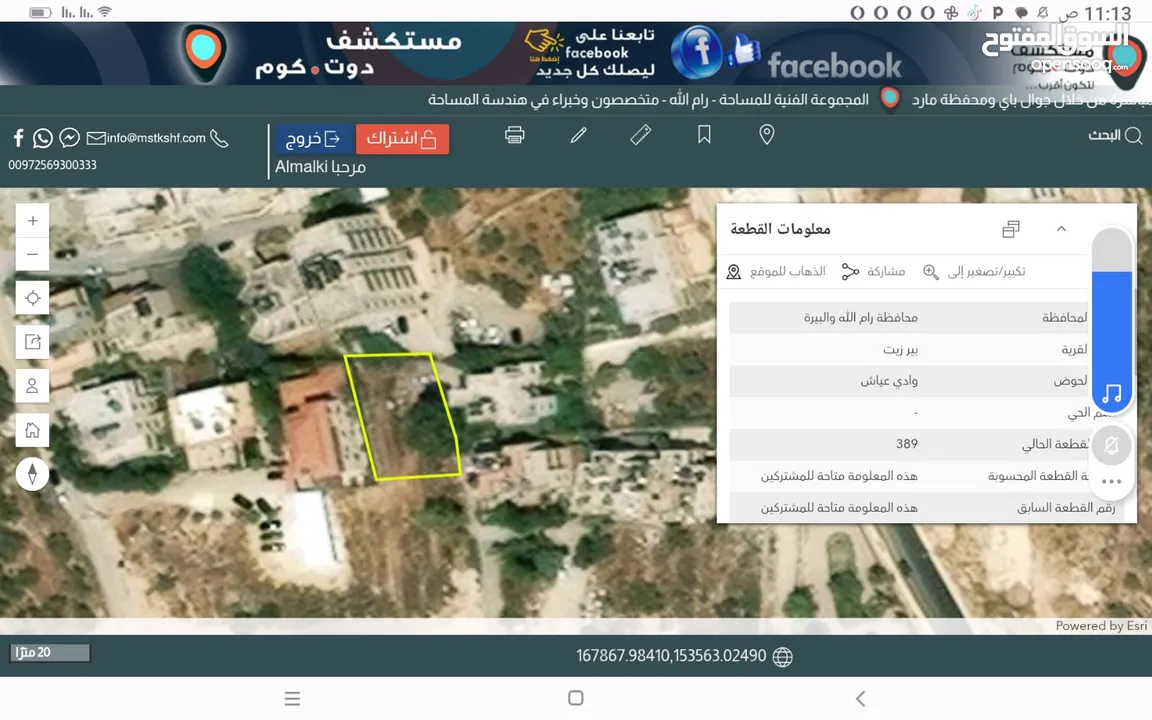1152x720 pixels.
Task: Select the pencil drawing tool on the toolbar
Action: (x=578, y=134)
